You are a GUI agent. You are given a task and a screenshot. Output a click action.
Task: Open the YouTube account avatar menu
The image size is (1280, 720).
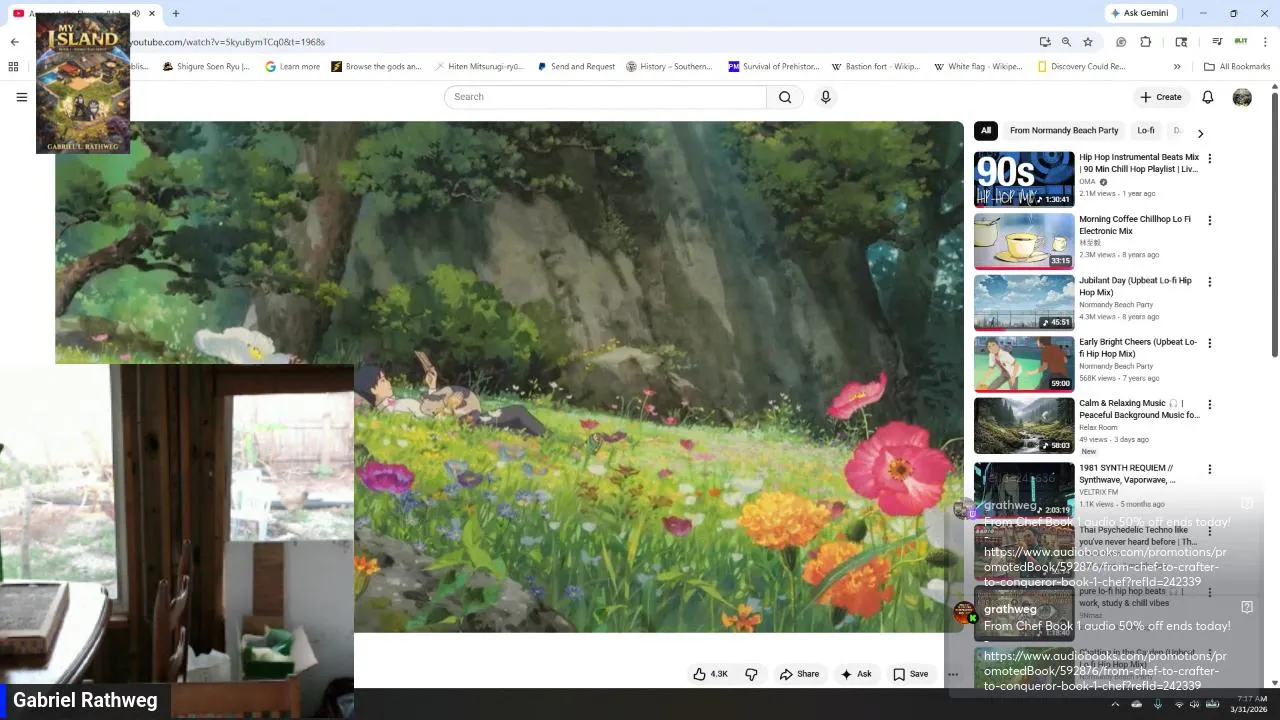1242,97
